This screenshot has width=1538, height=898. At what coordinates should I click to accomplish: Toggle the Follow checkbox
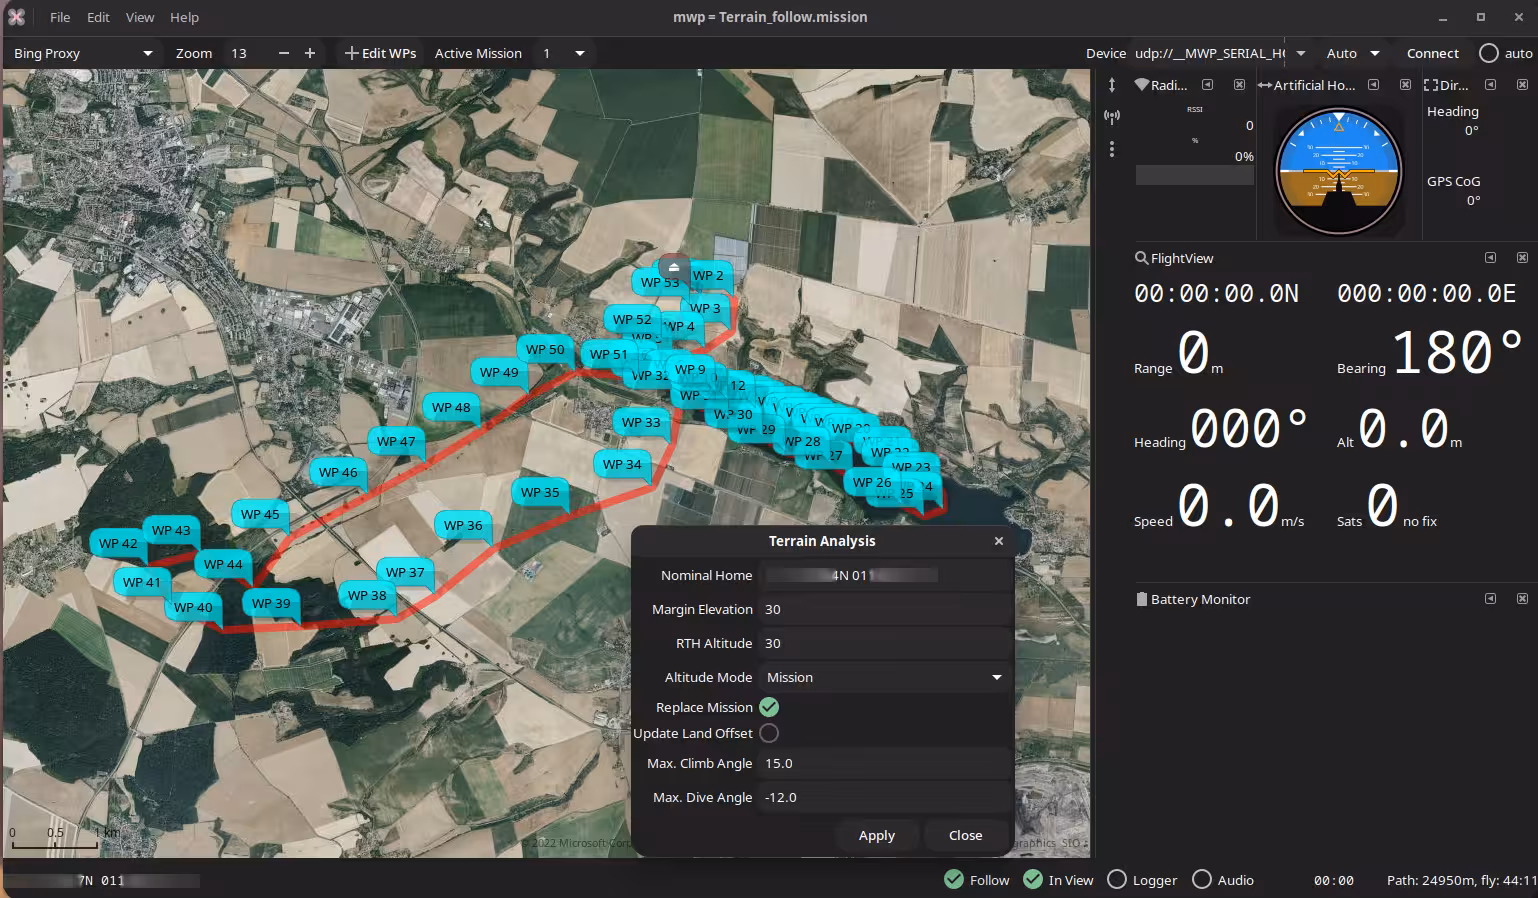click(955, 880)
